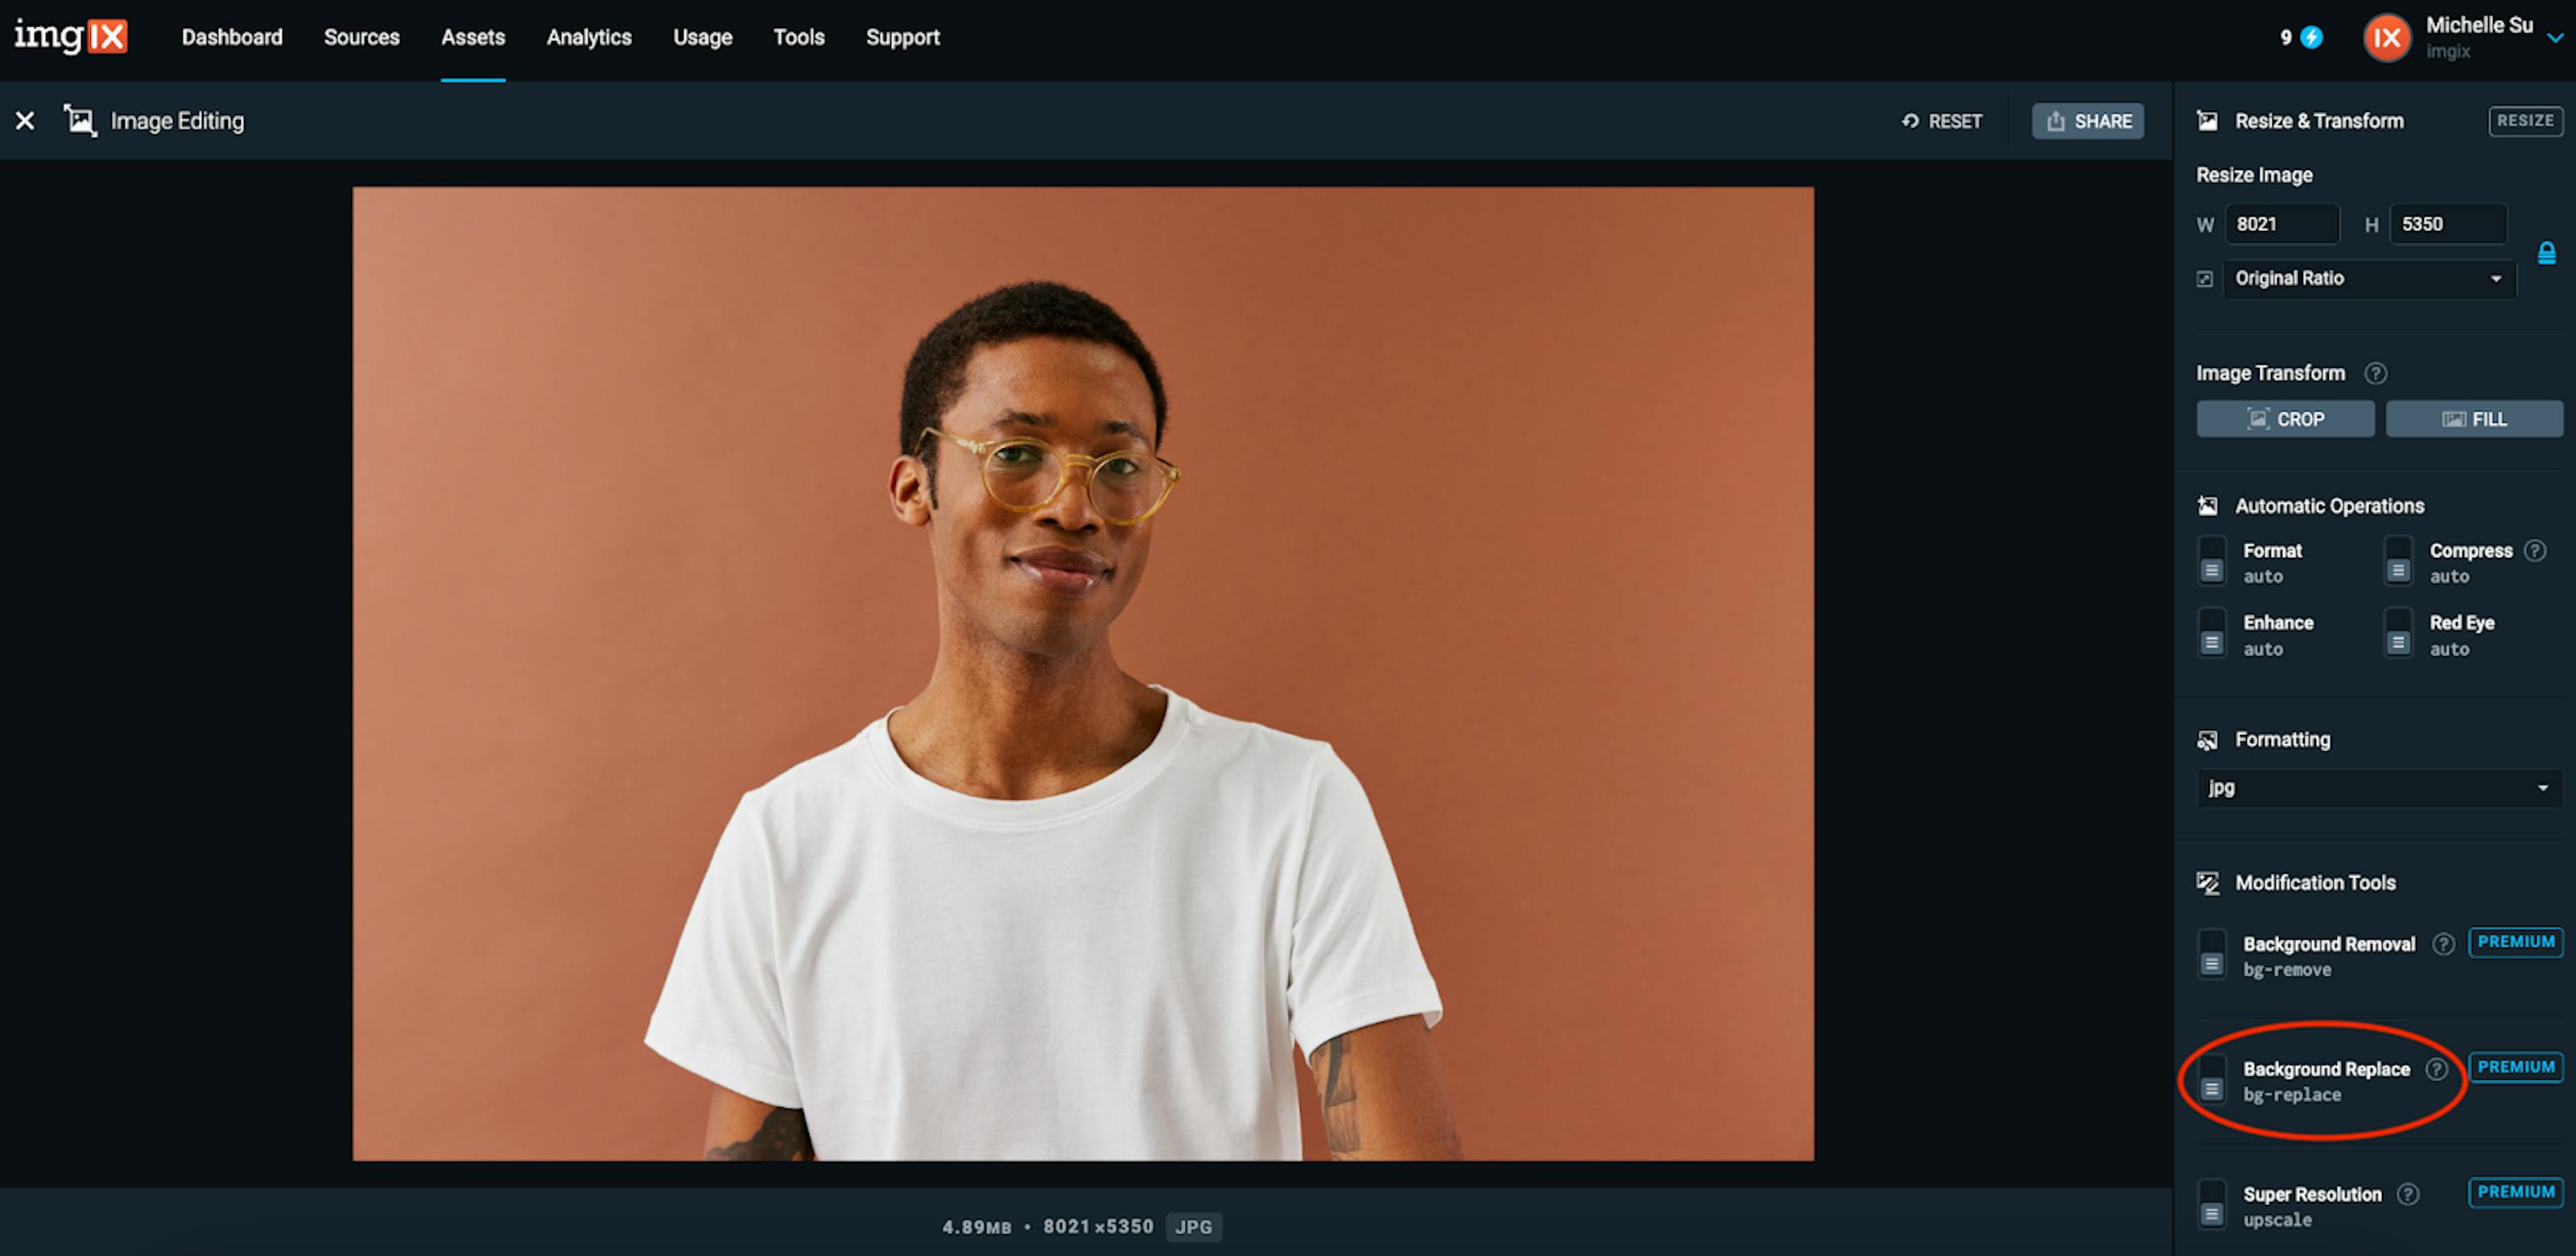Click the Modification Tools section icon
This screenshot has width=2576, height=1256.
(x=2207, y=883)
